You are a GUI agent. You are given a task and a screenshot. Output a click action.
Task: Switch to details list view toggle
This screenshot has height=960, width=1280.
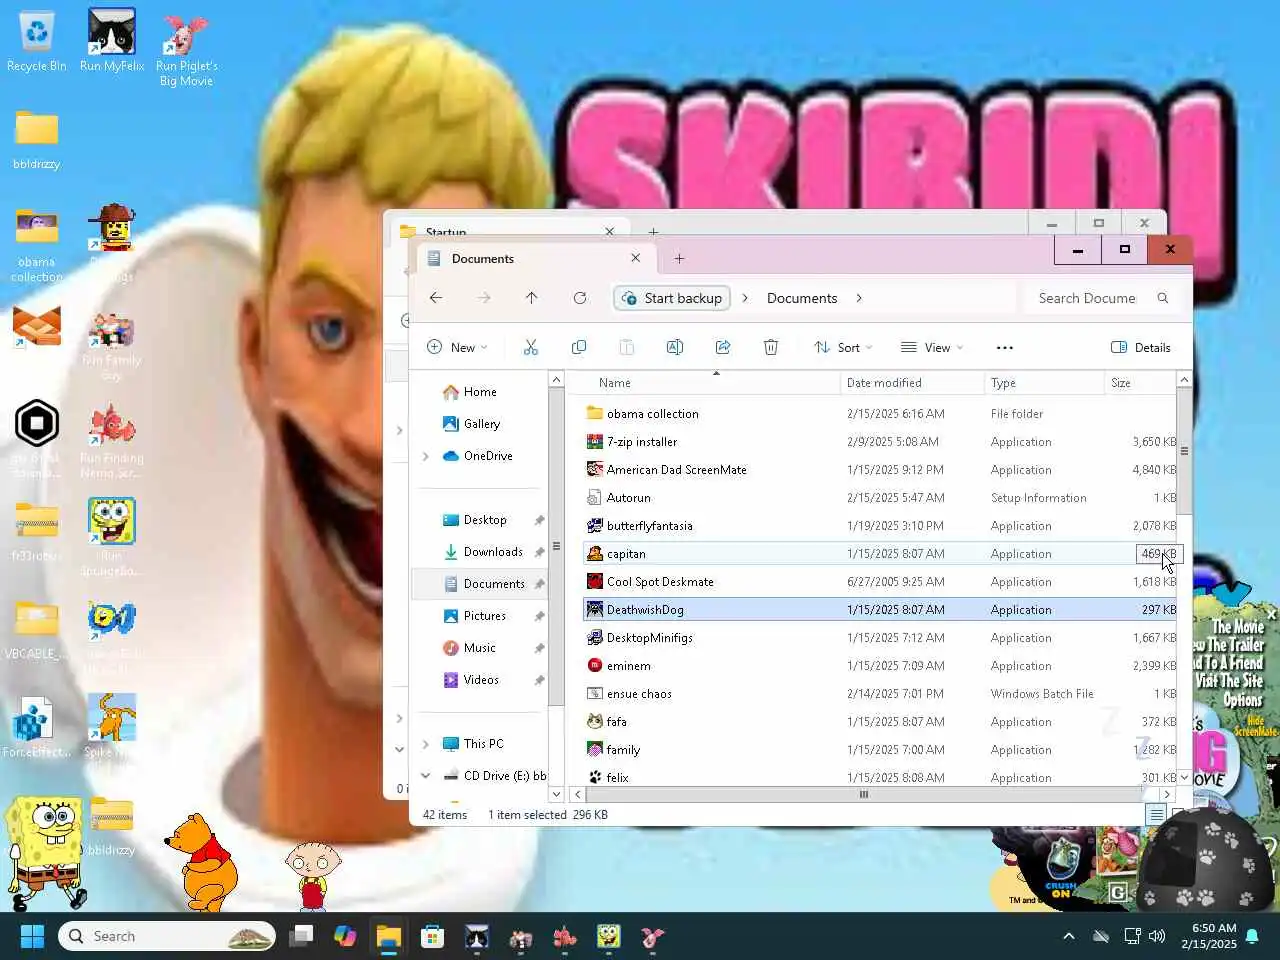1156,814
